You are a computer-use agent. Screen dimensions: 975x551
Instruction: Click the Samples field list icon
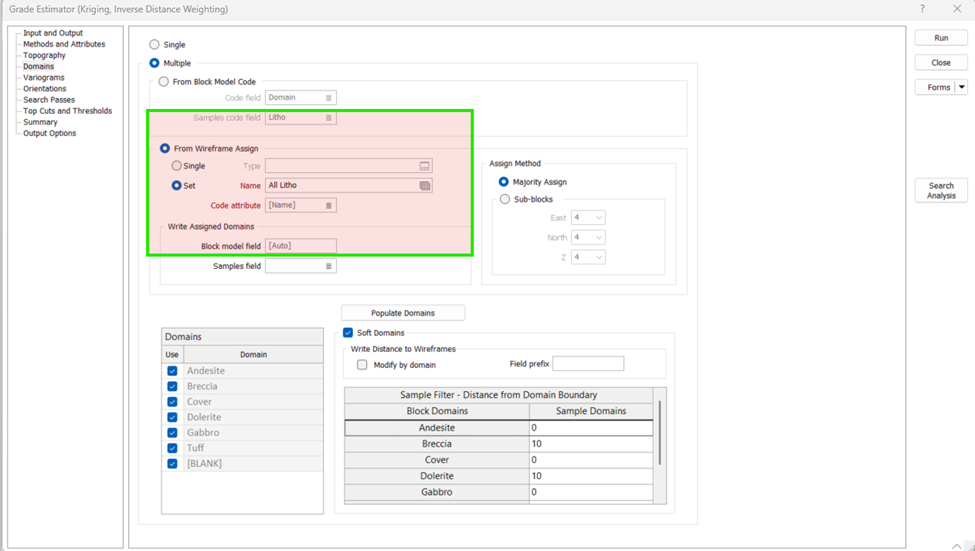click(x=328, y=267)
